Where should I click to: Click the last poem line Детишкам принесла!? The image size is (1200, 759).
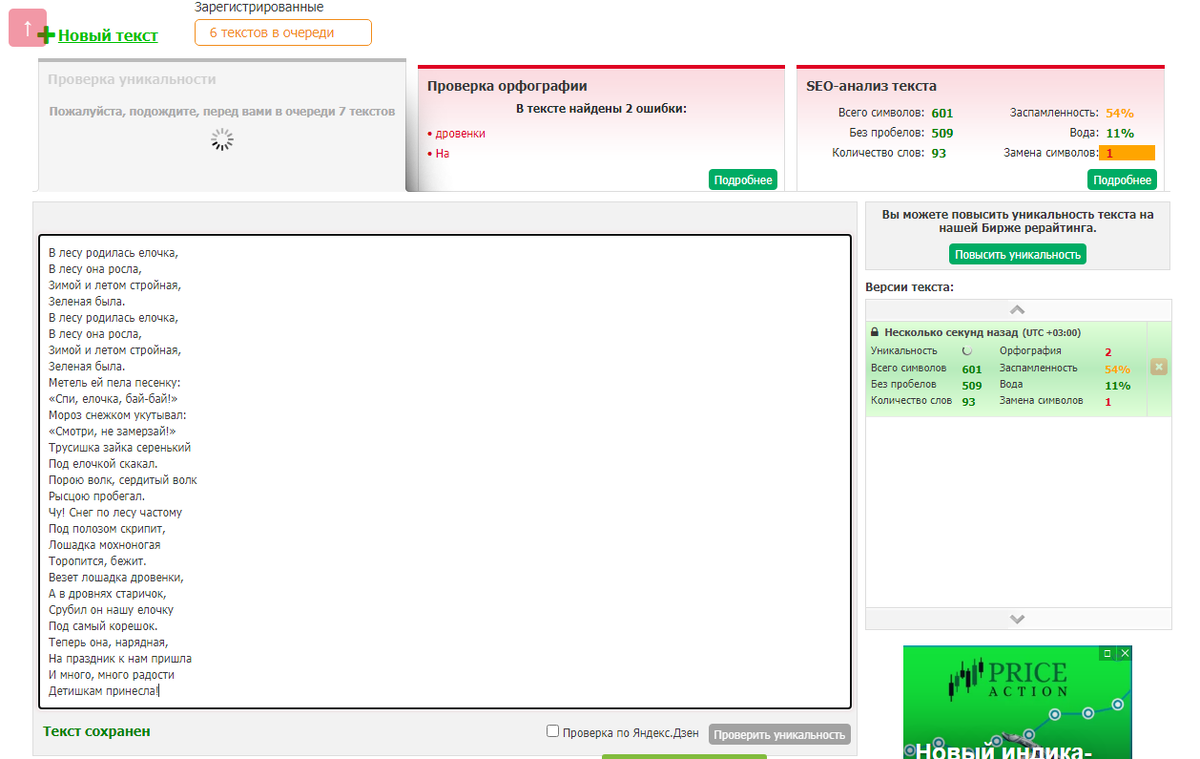coord(104,691)
